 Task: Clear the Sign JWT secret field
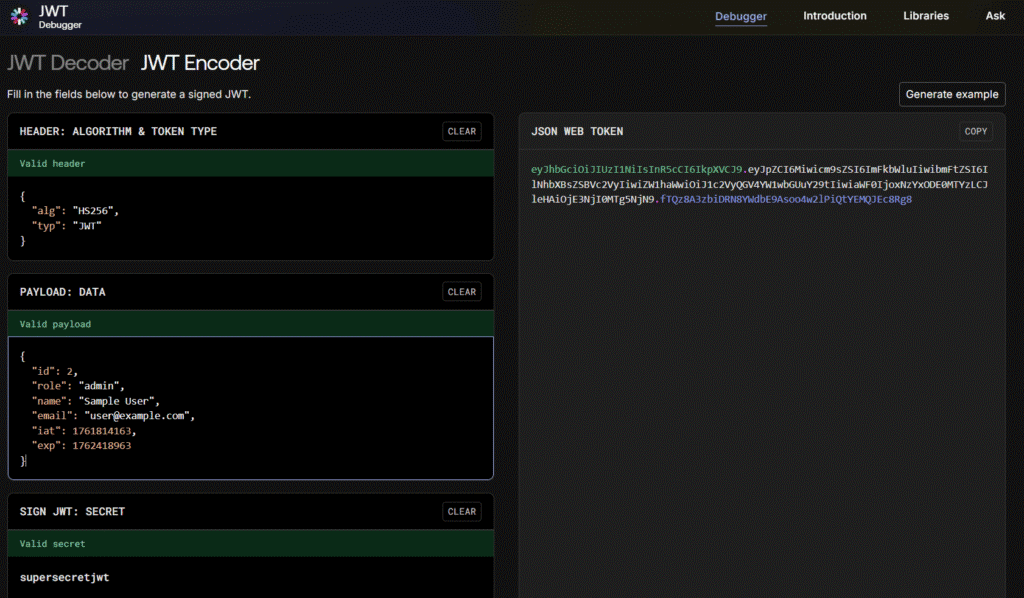click(462, 511)
